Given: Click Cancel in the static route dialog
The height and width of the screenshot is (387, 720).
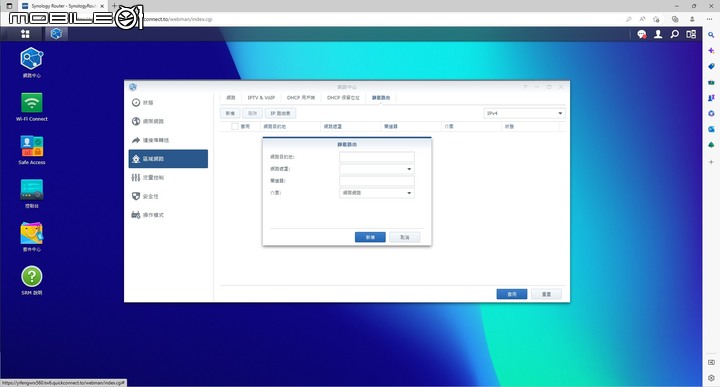Looking at the screenshot, I should (405, 237).
